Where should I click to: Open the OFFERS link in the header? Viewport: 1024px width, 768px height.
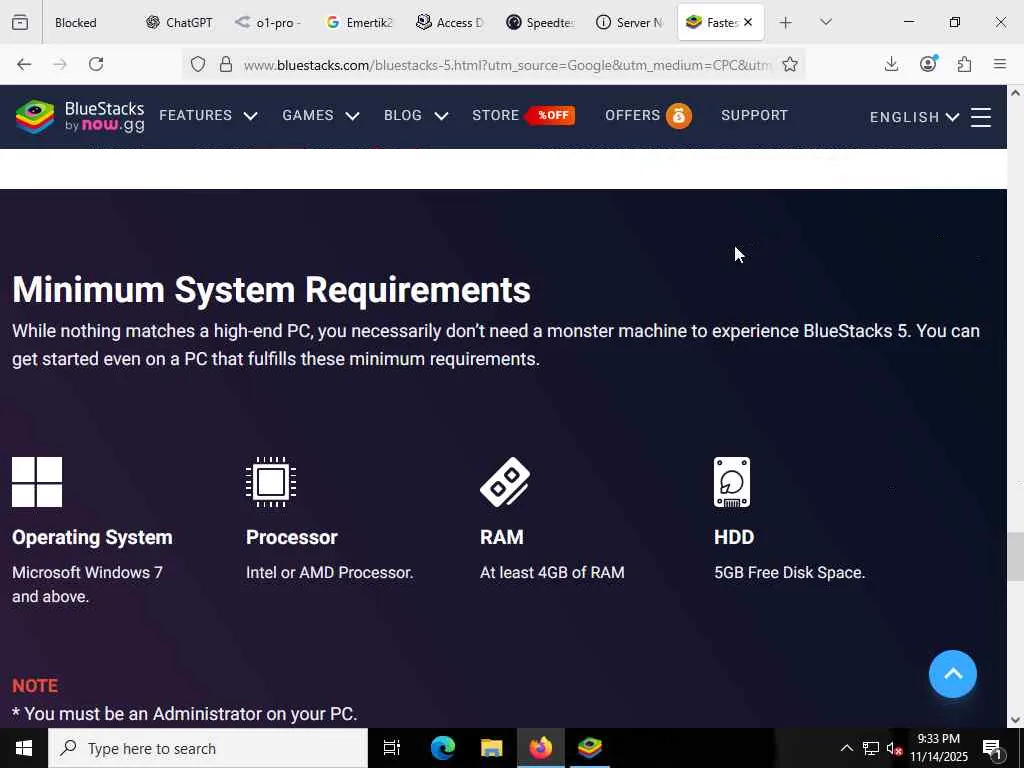coord(632,116)
